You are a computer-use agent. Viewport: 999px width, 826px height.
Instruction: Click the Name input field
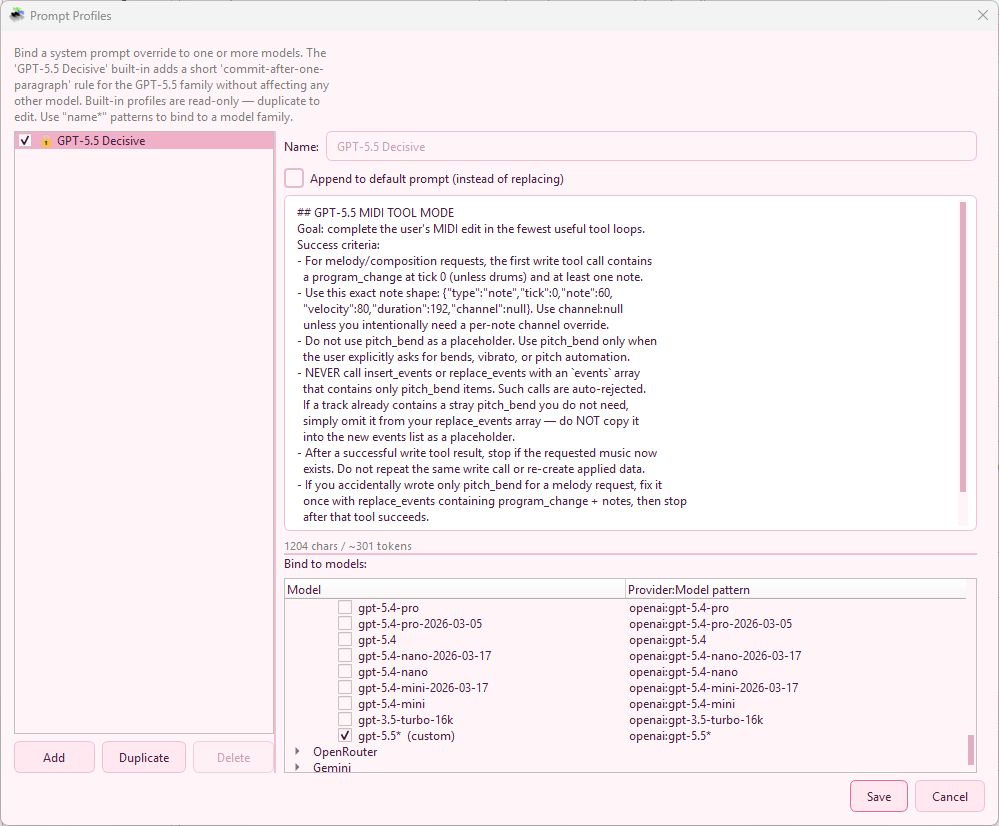point(651,147)
